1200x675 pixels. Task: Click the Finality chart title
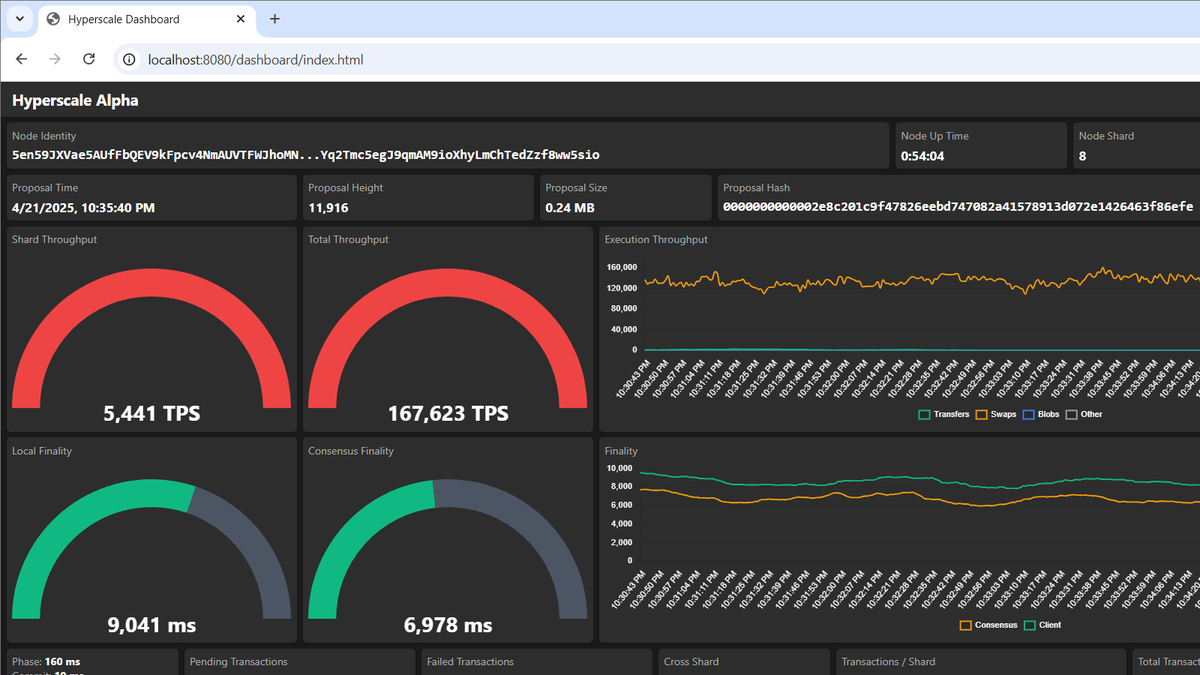(621, 452)
